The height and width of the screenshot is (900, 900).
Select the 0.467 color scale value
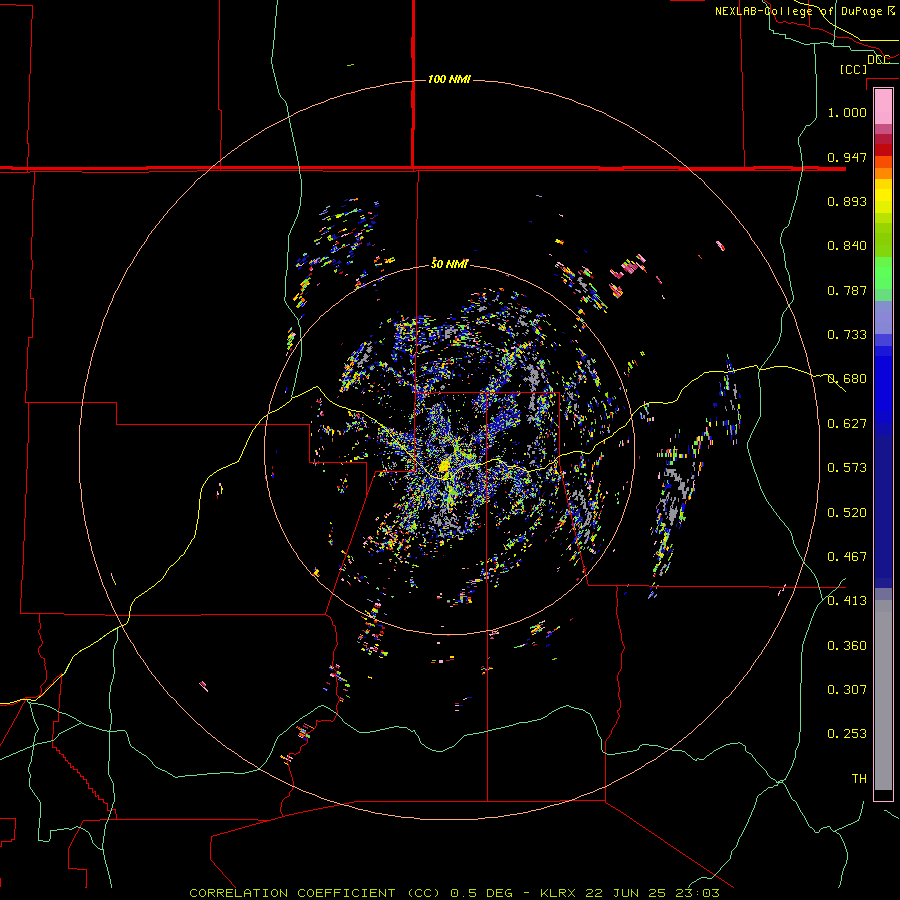(847, 556)
